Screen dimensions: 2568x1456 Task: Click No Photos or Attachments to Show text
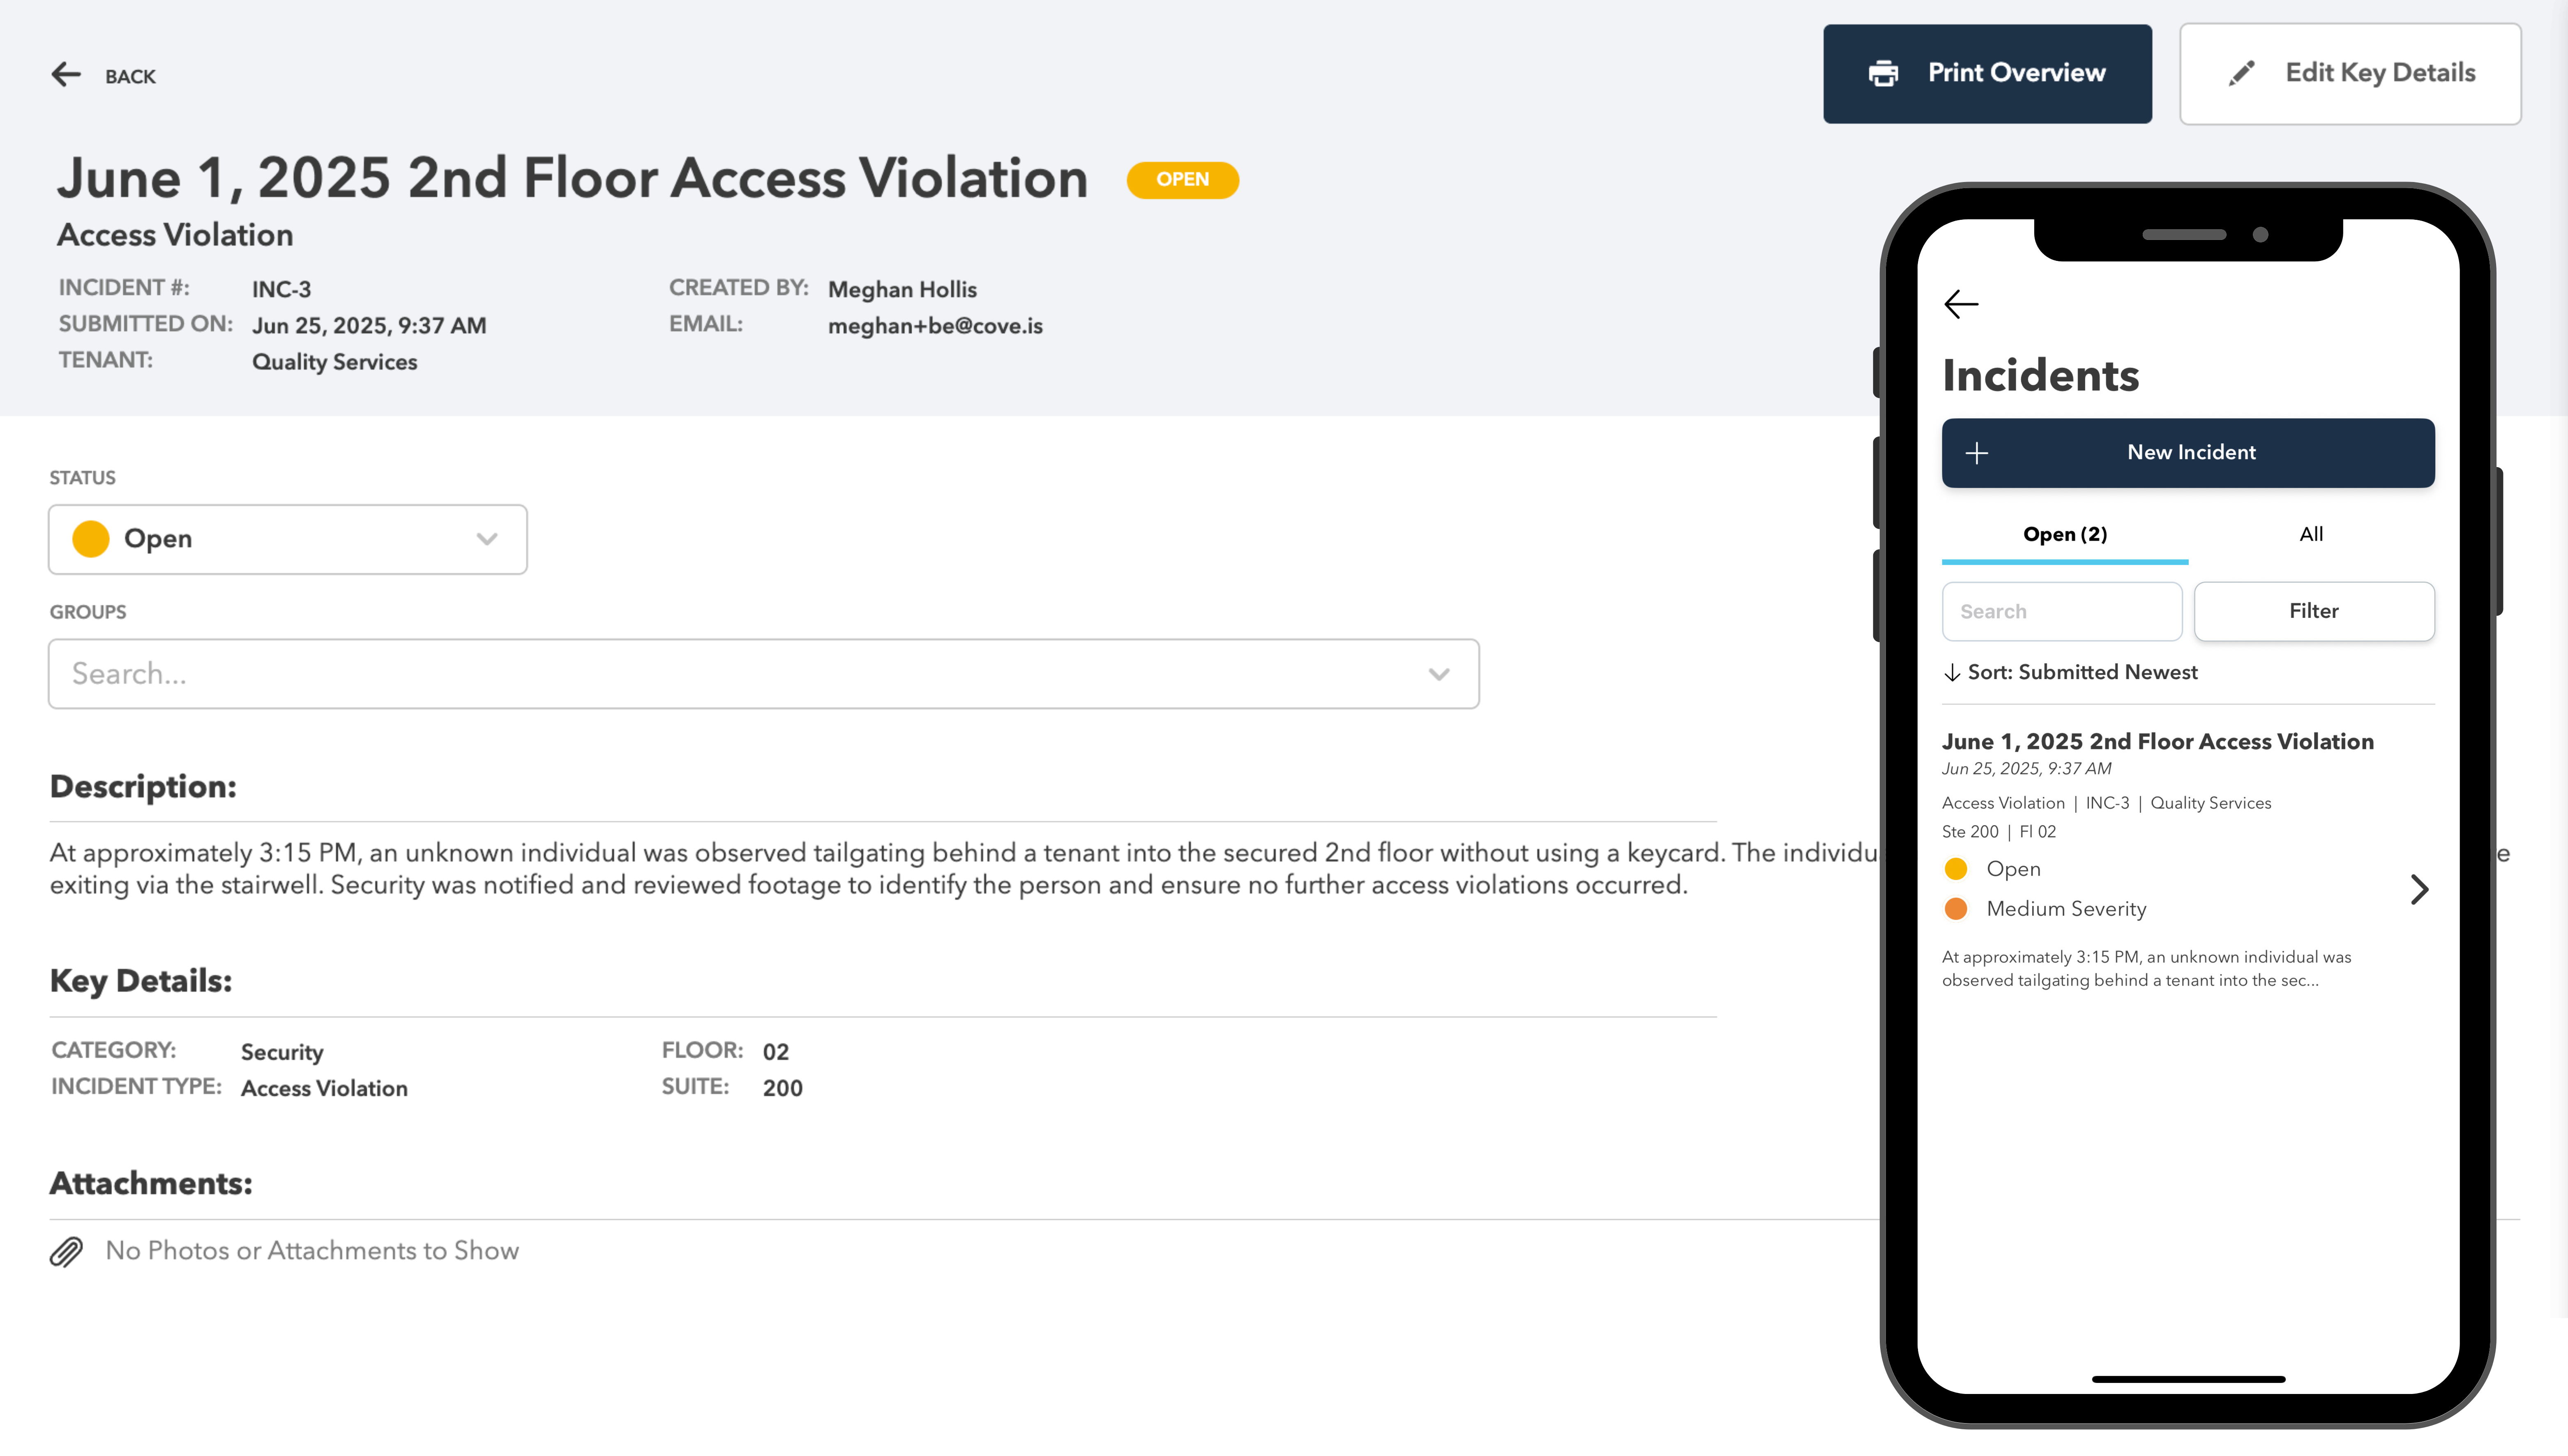pyautogui.click(x=312, y=1251)
